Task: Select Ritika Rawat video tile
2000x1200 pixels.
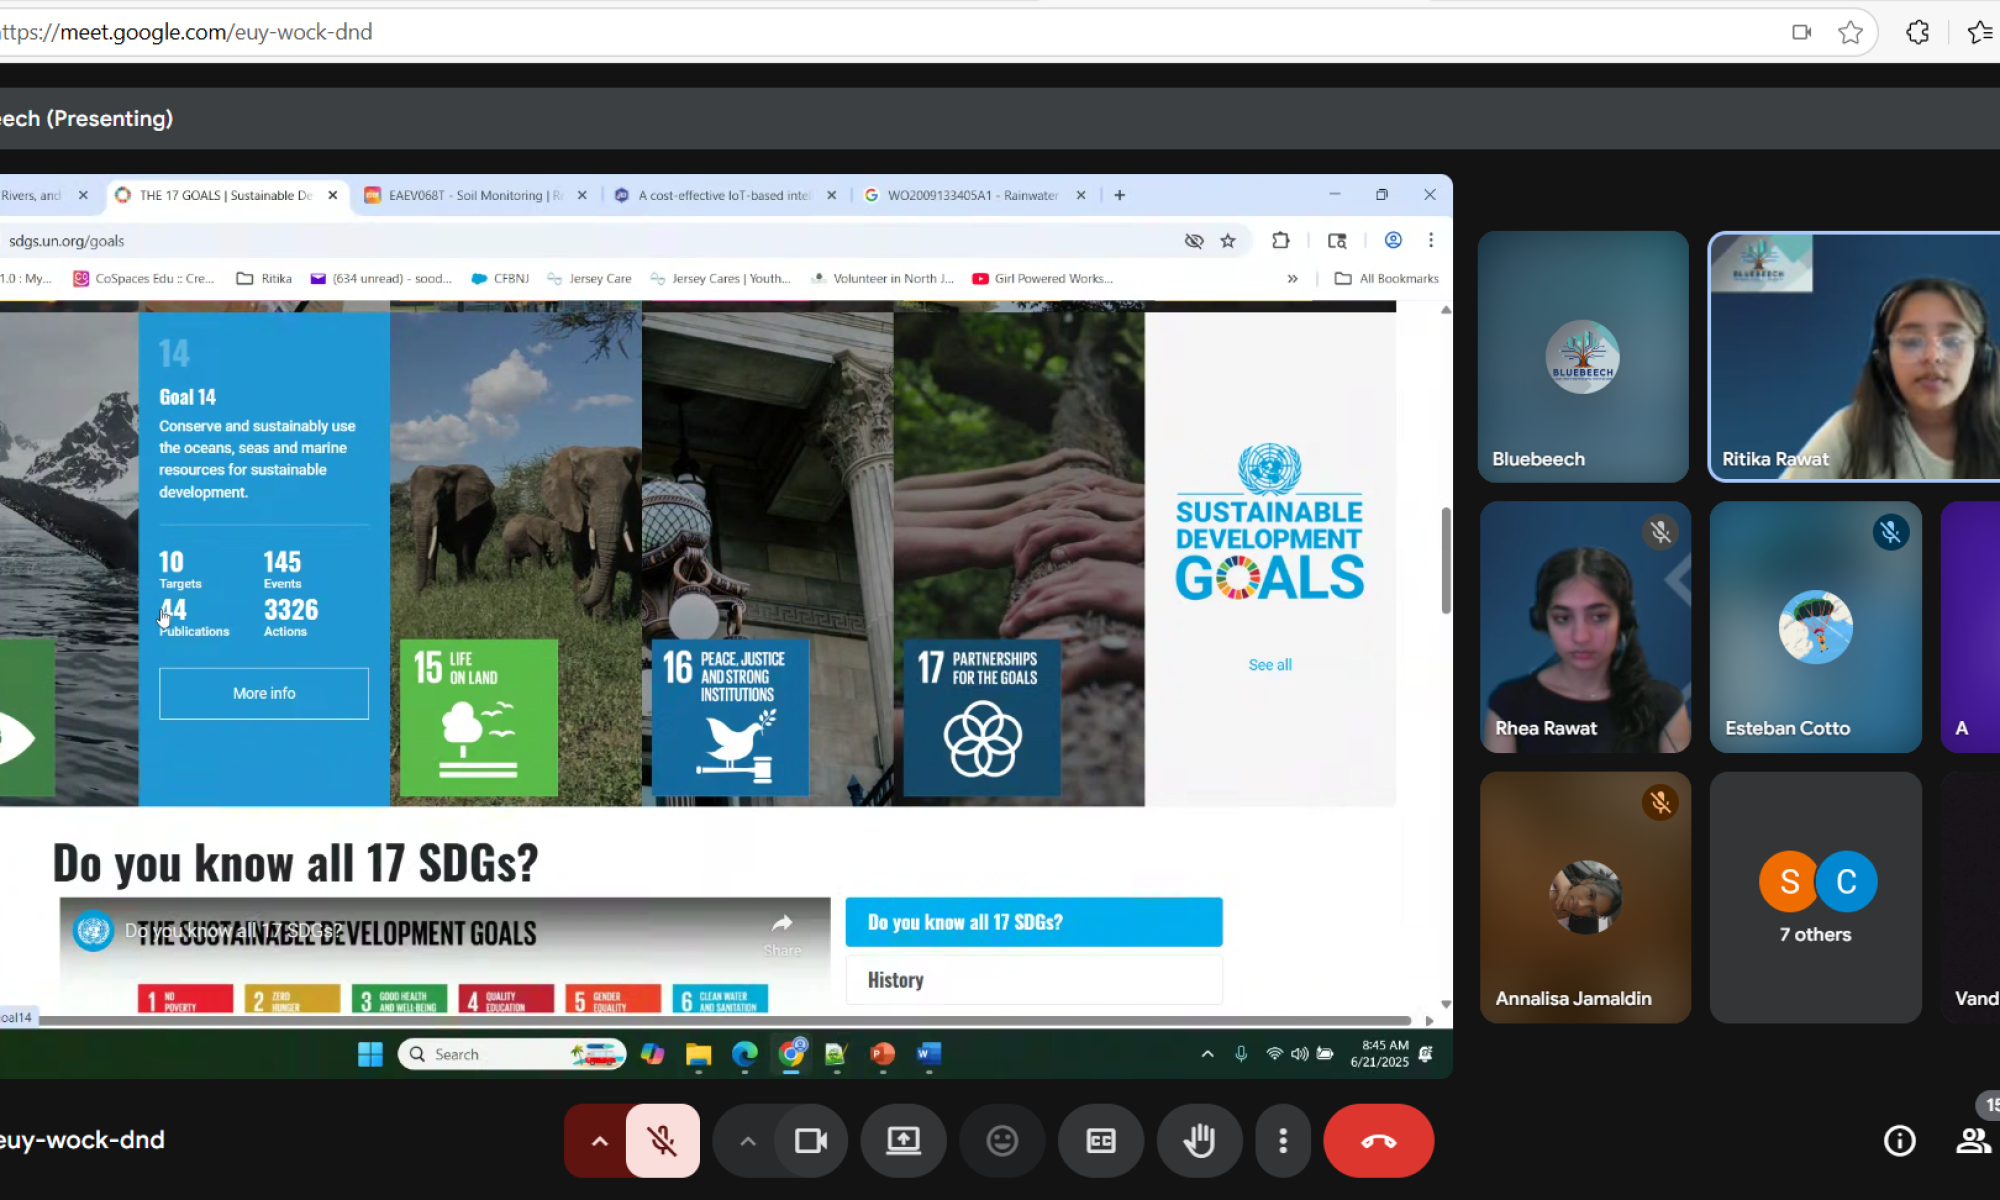Action: point(1855,357)
